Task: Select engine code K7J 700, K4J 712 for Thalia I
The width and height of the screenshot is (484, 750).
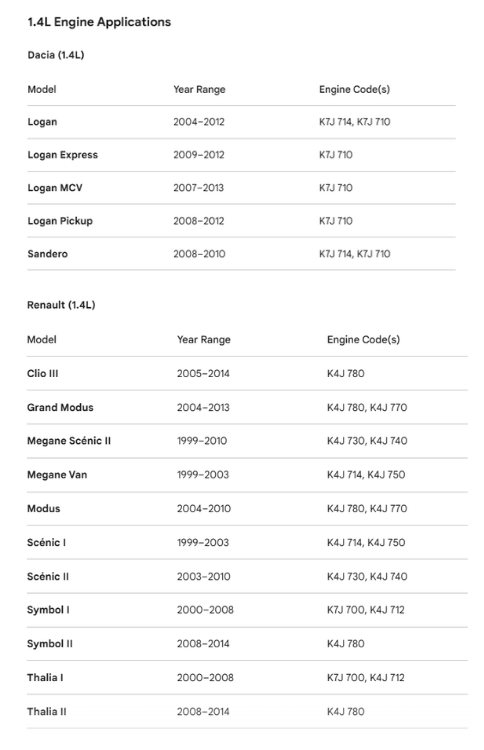Action: click(x=366, y=678)
